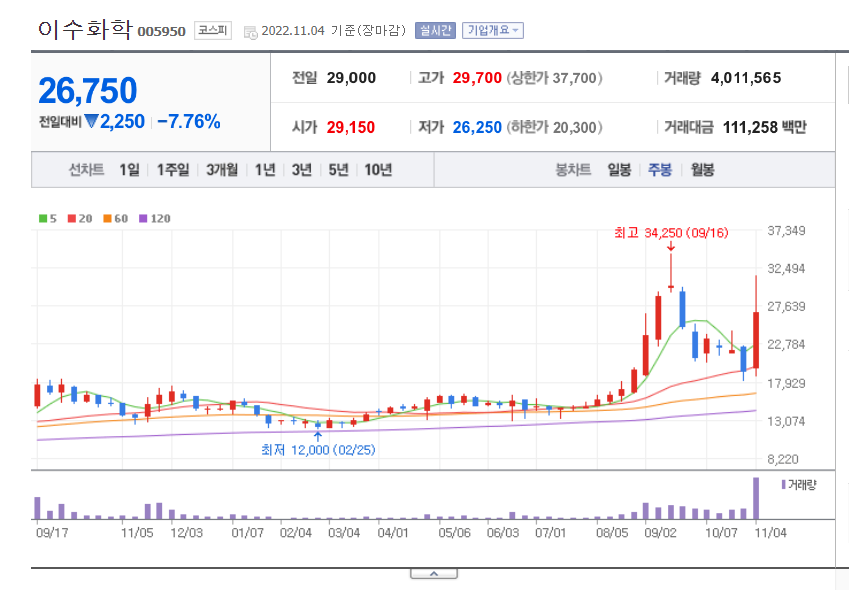
Task: Click the 8,220 price axis label
Action: [x=782, y=460]
